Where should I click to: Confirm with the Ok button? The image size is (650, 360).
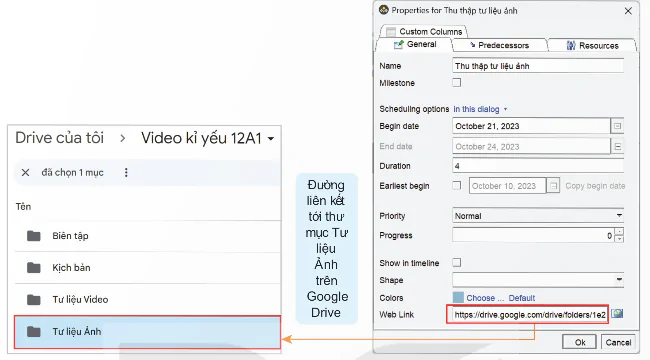pyautogui.click(x=580, y=342)
